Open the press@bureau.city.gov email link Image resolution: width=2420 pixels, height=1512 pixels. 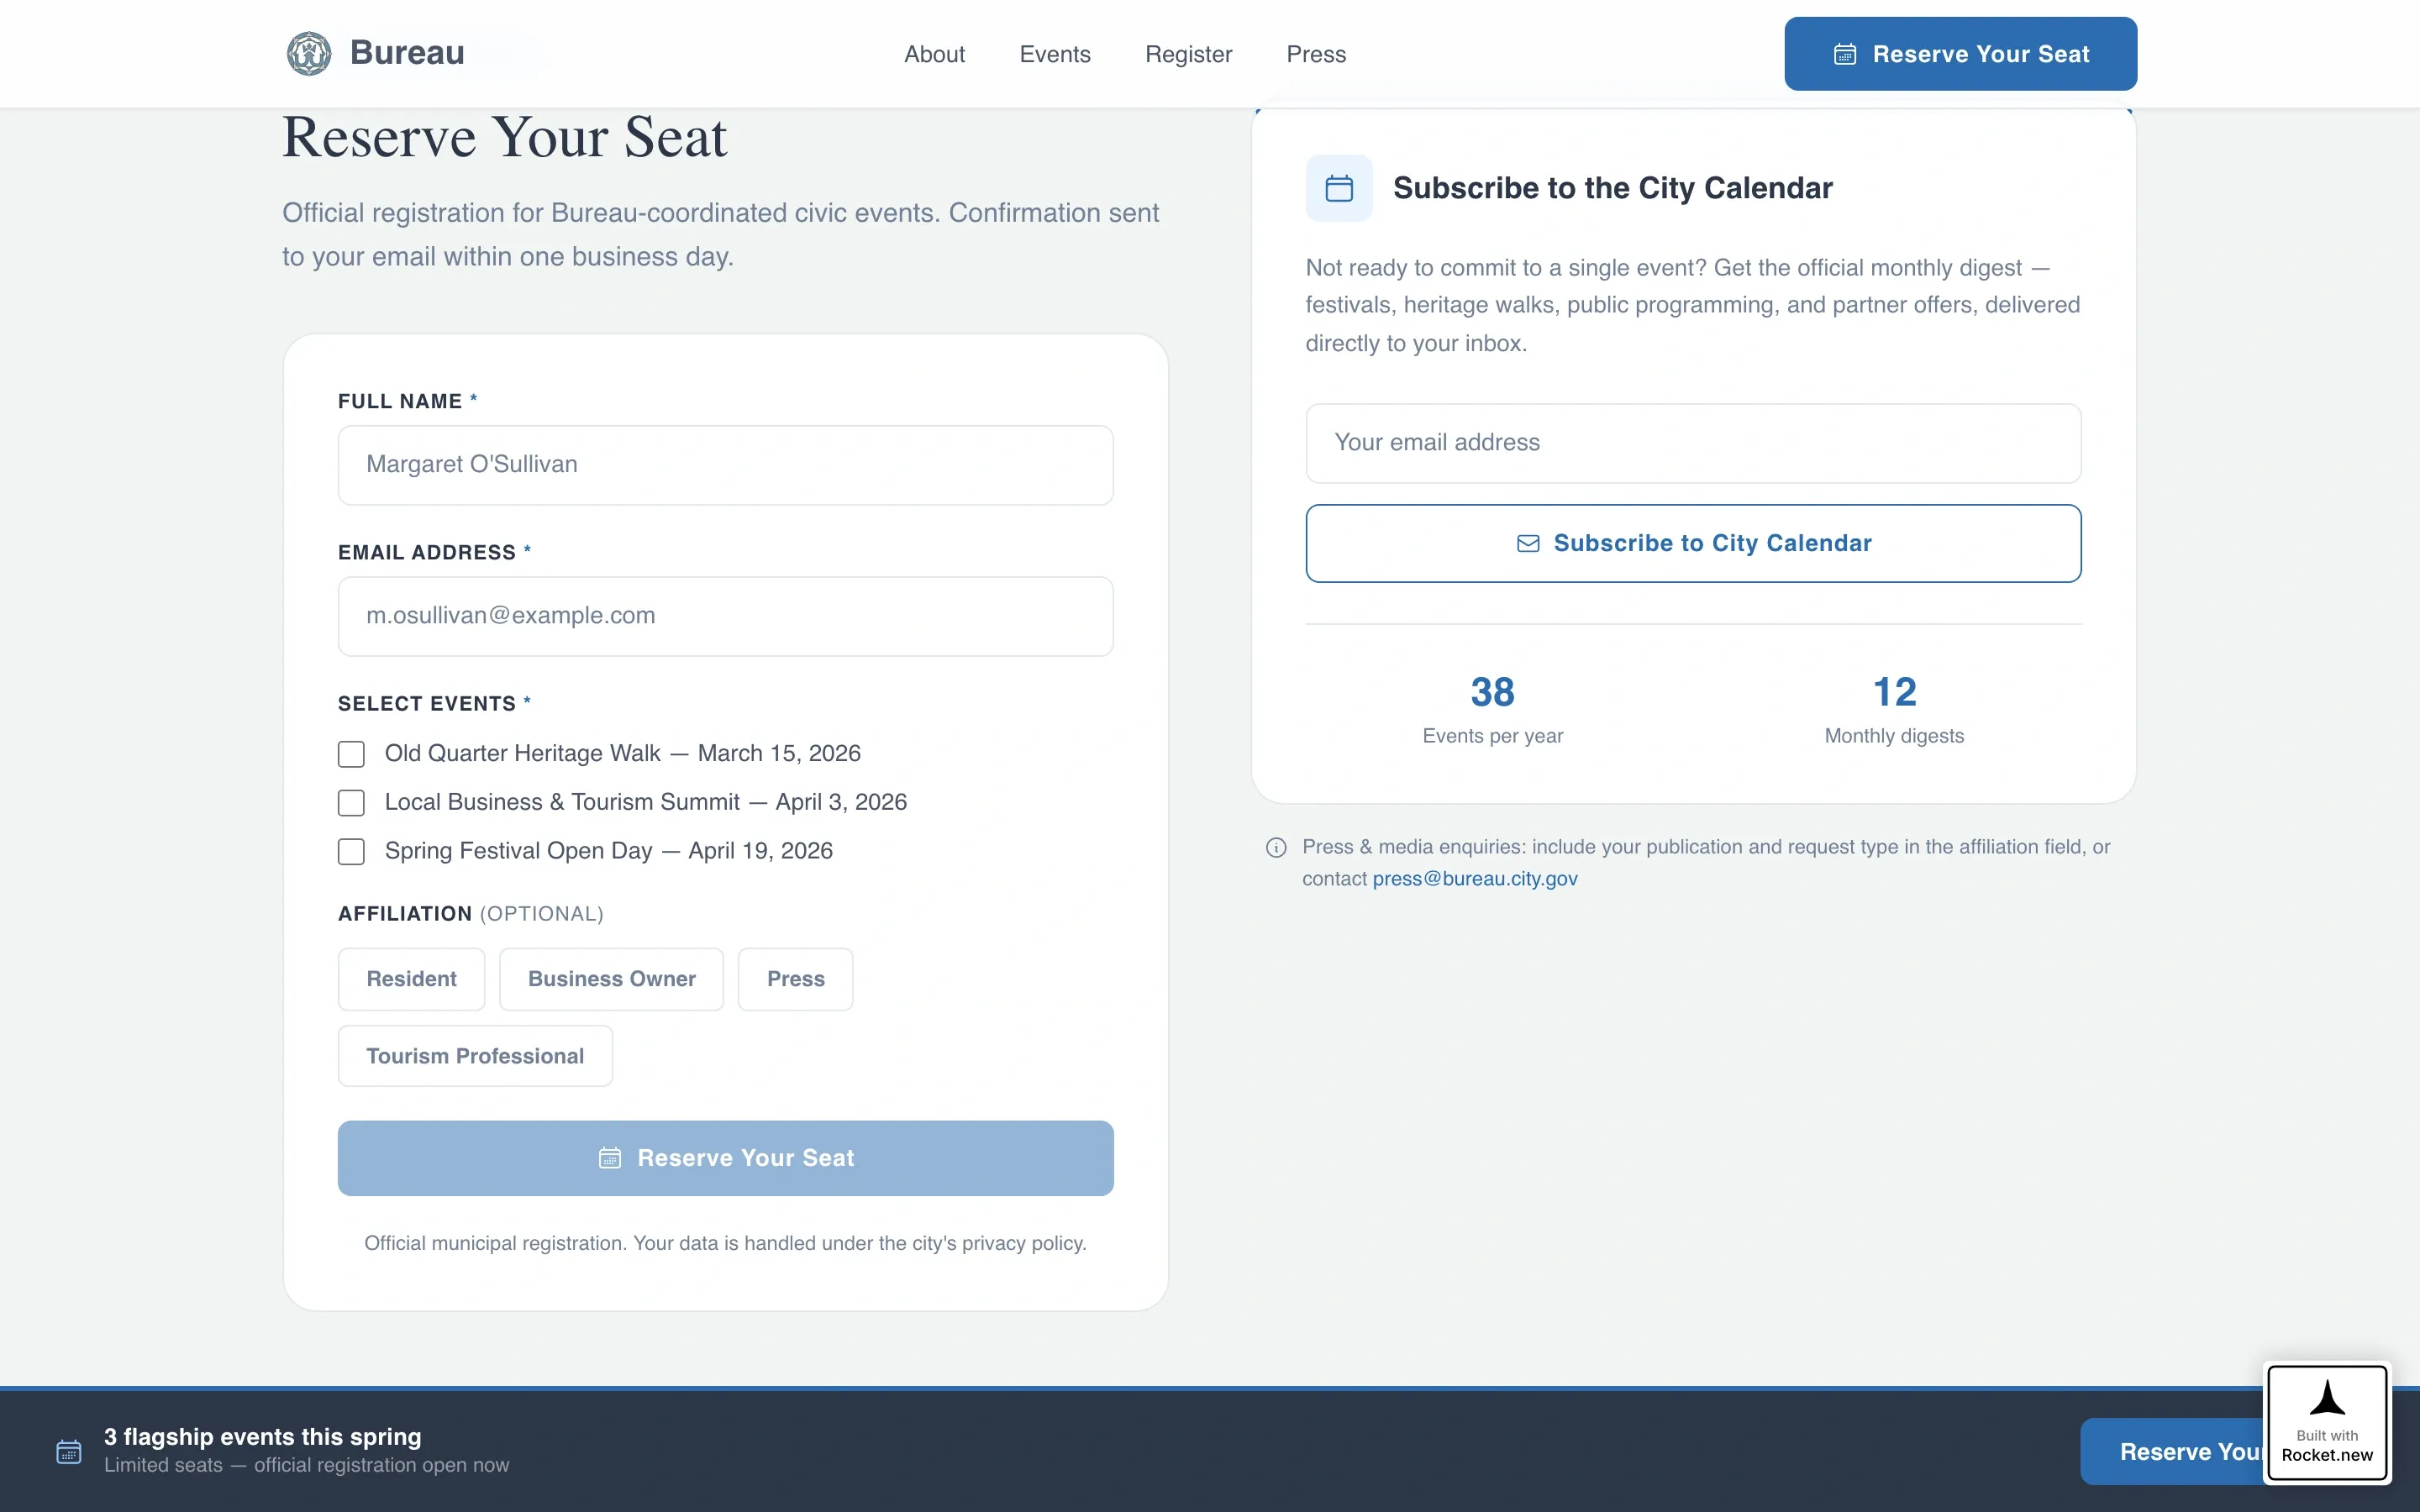[1475, 879]
